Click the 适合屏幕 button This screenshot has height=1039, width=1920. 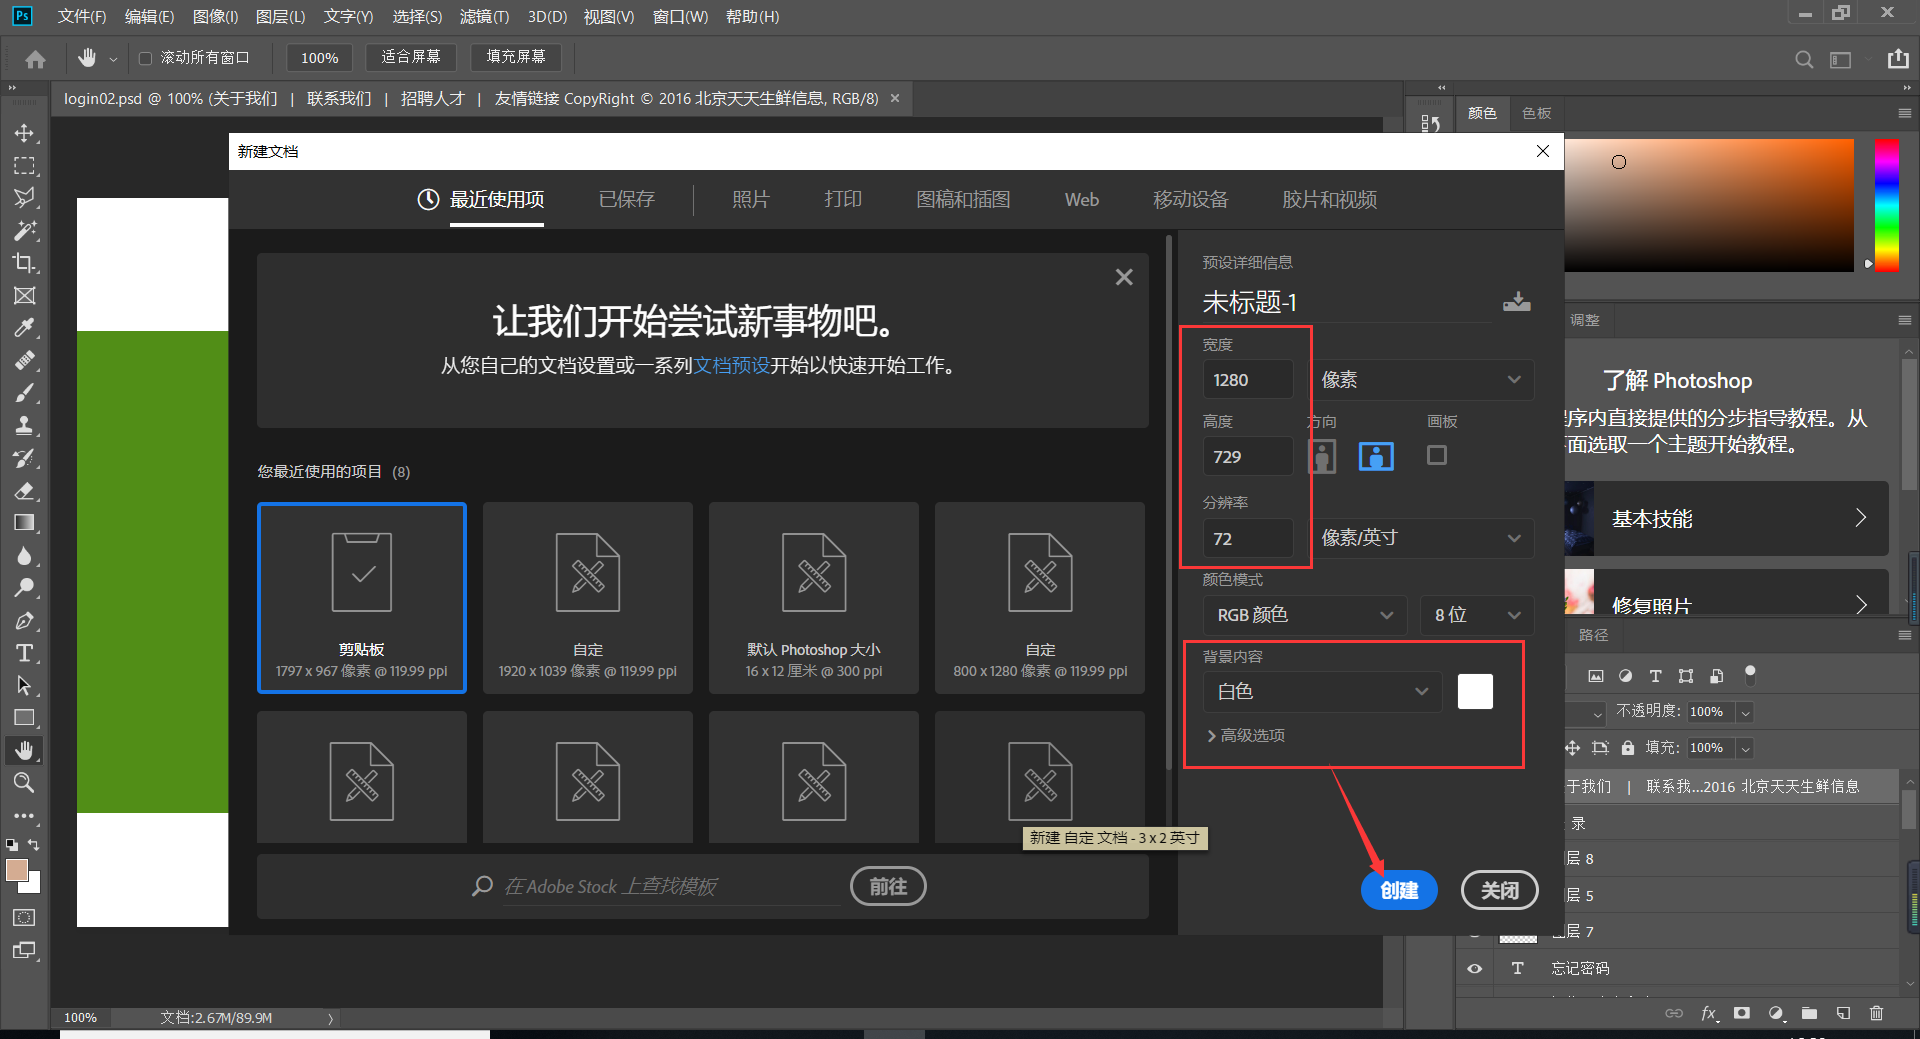tap(411, 57)
